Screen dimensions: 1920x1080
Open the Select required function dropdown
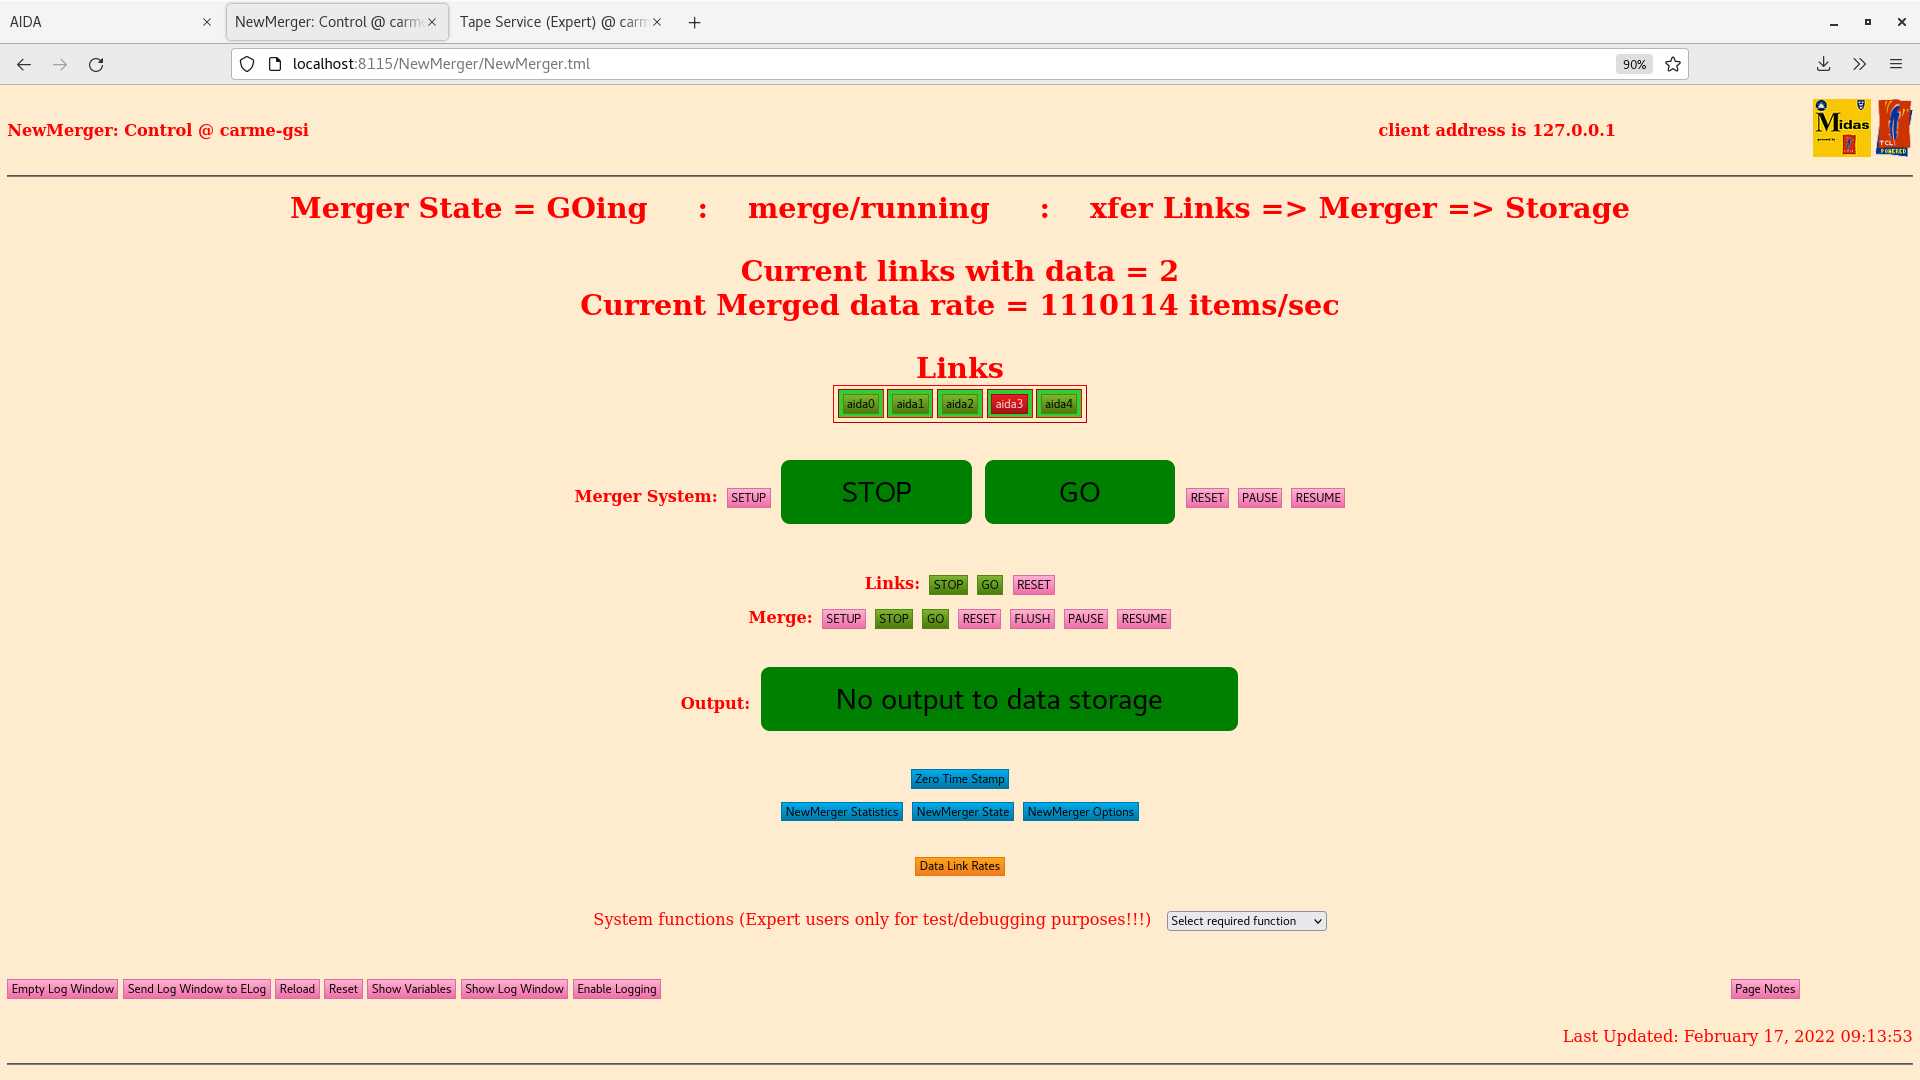coord(1246,921)
